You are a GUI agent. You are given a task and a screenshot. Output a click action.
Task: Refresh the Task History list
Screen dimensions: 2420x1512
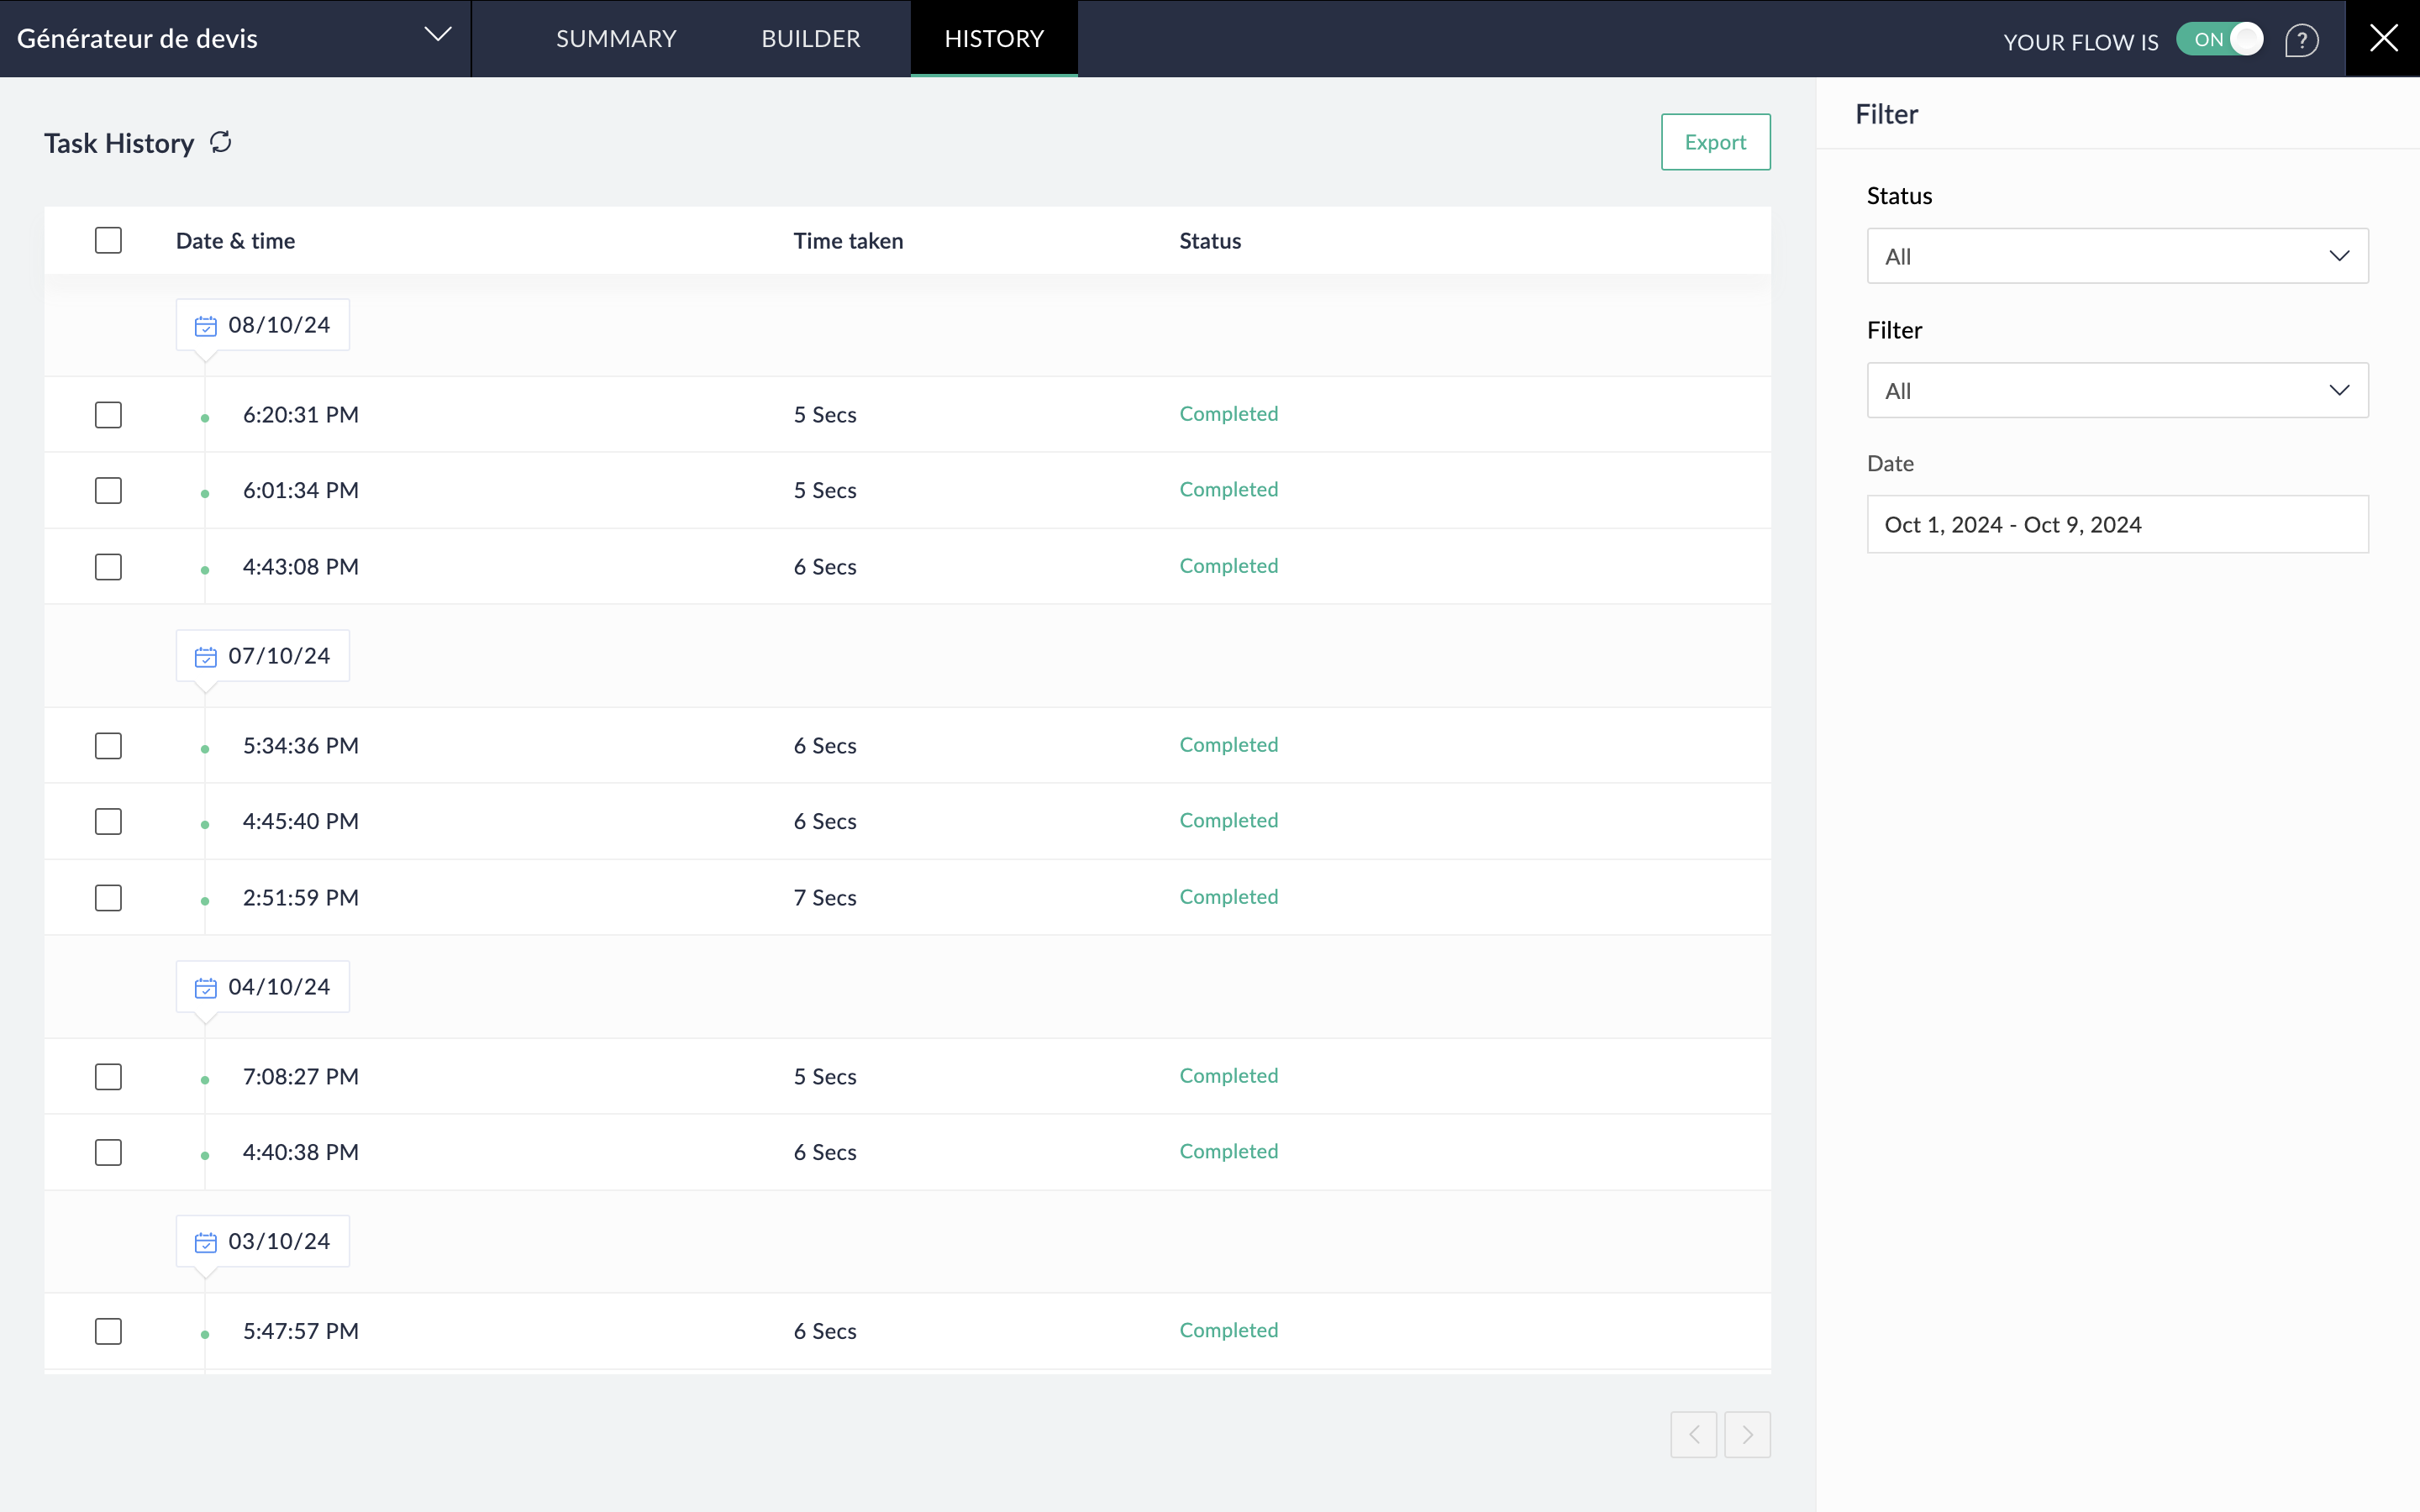click(x=221, y=143)
